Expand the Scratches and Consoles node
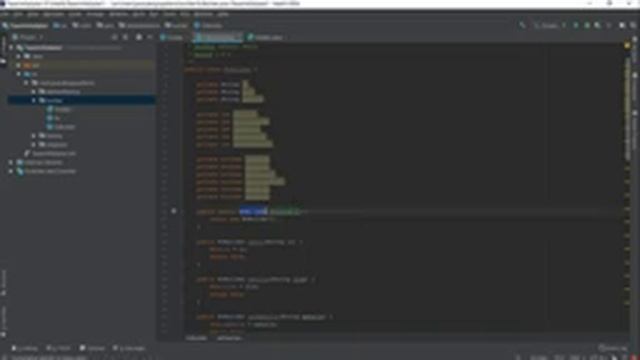 point(11,171)
